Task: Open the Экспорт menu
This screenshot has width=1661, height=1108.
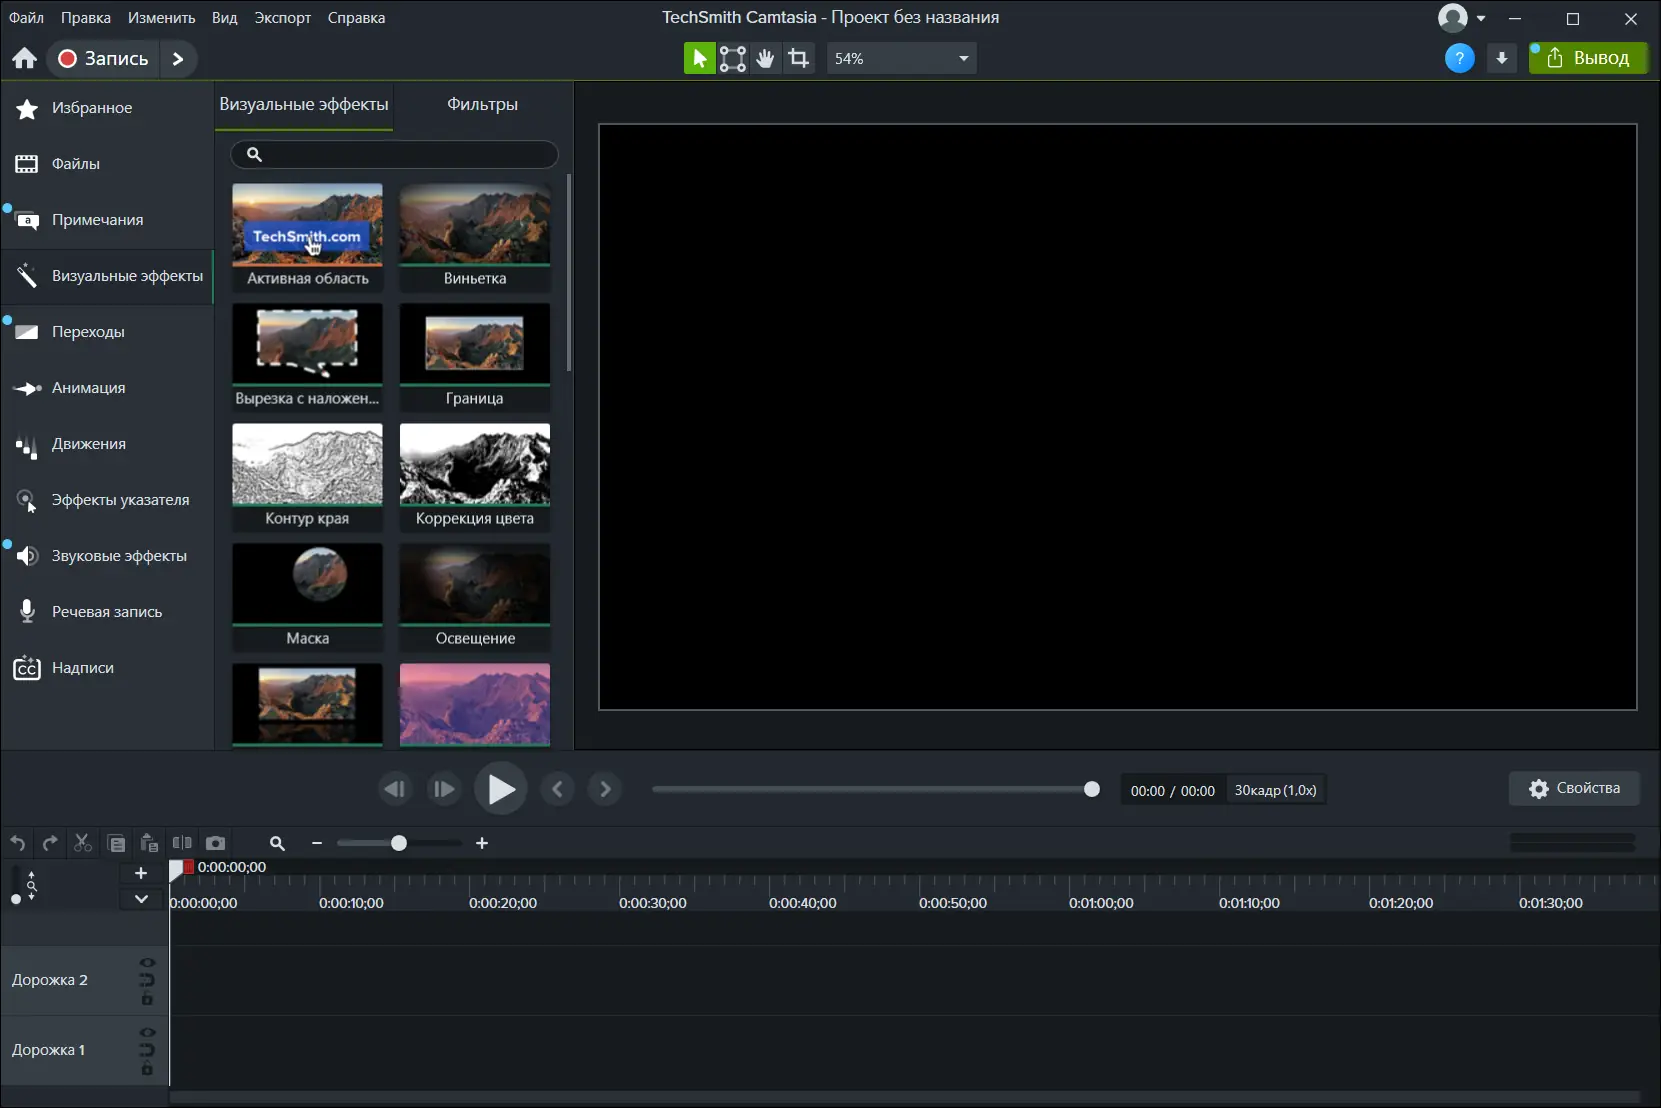Action: [282, 18]
